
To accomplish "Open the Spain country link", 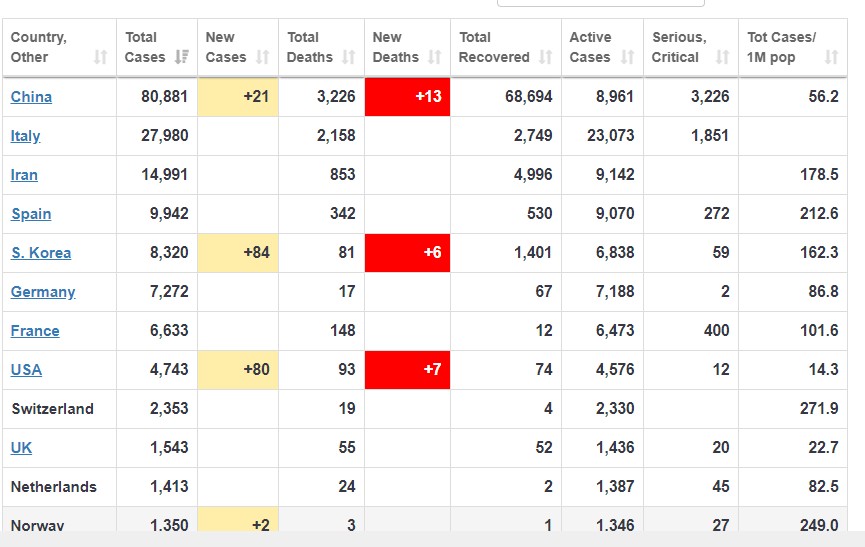I will pyautogui.click(x=31, y=214).
